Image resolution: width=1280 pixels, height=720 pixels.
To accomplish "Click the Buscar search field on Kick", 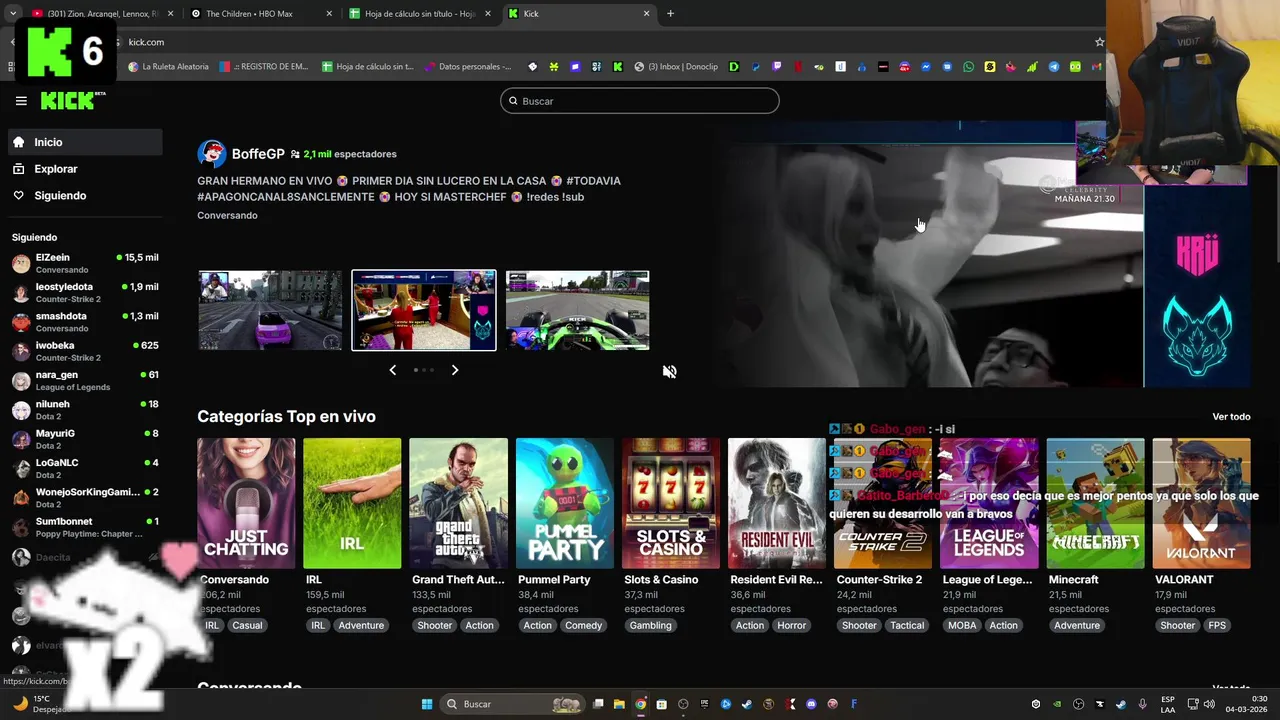I will click(640, 101).
